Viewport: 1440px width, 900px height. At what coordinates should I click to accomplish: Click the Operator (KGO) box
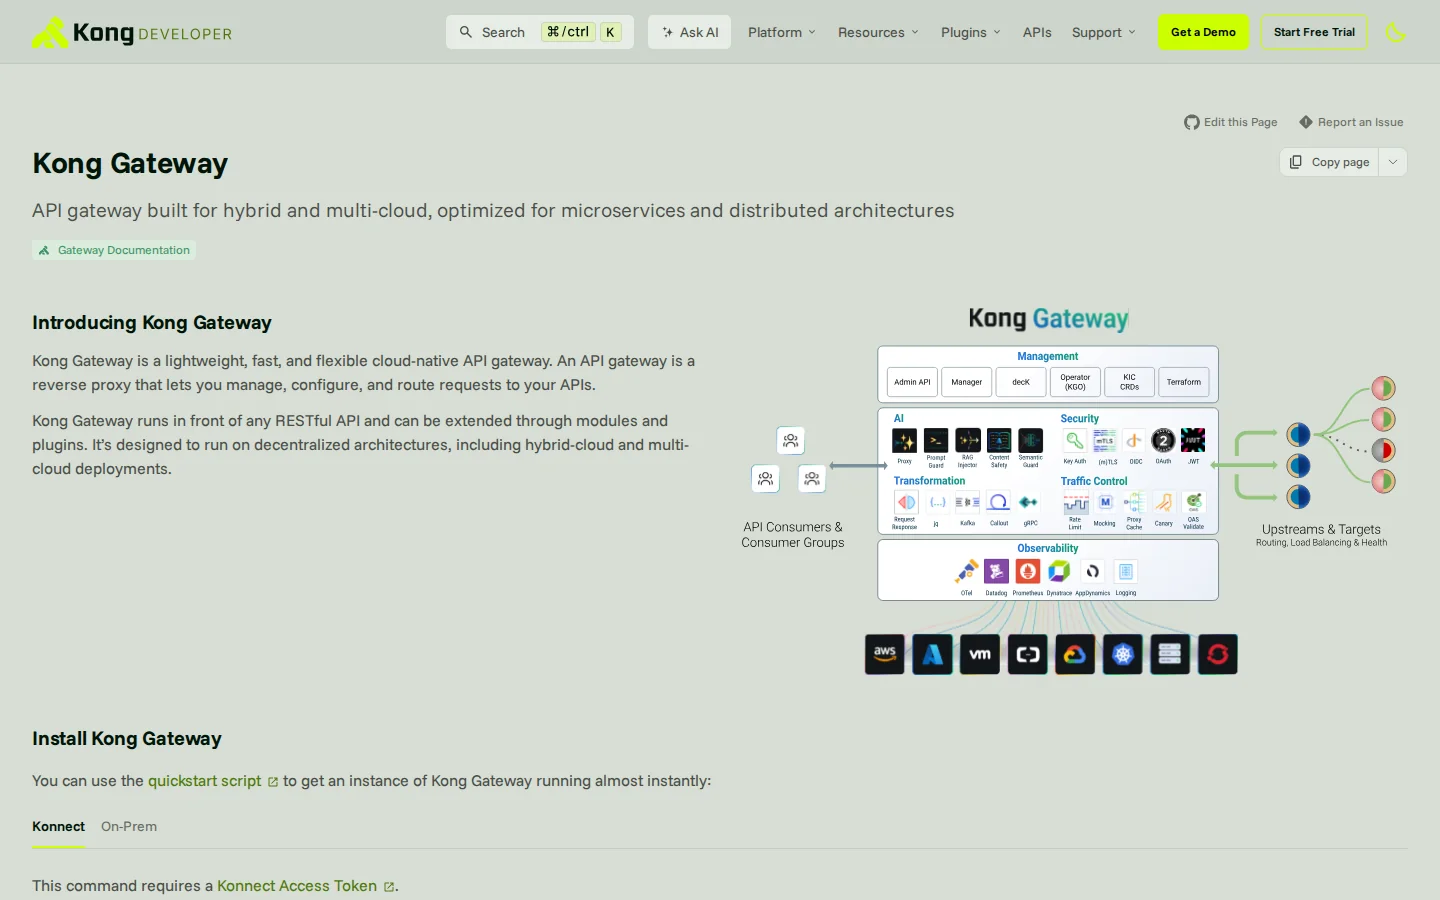coord(1075,382)
